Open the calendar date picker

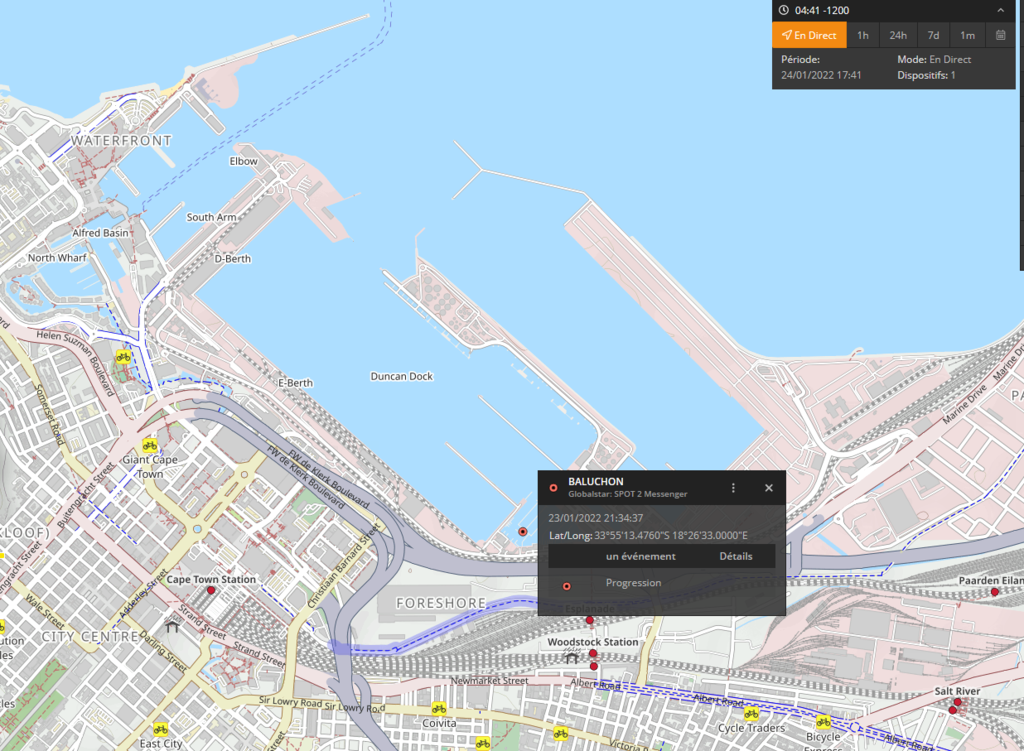(x=1000, y=35)
